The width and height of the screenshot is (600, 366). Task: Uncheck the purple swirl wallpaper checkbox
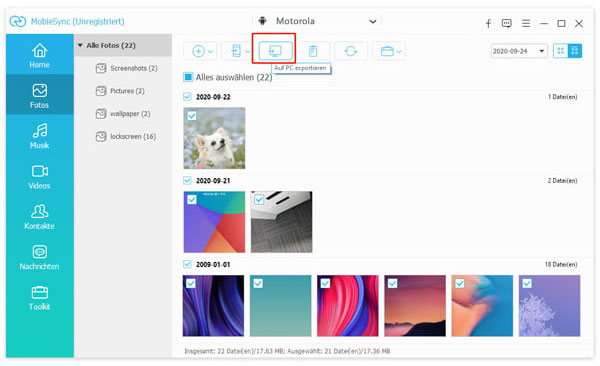(x=191, y=283)
